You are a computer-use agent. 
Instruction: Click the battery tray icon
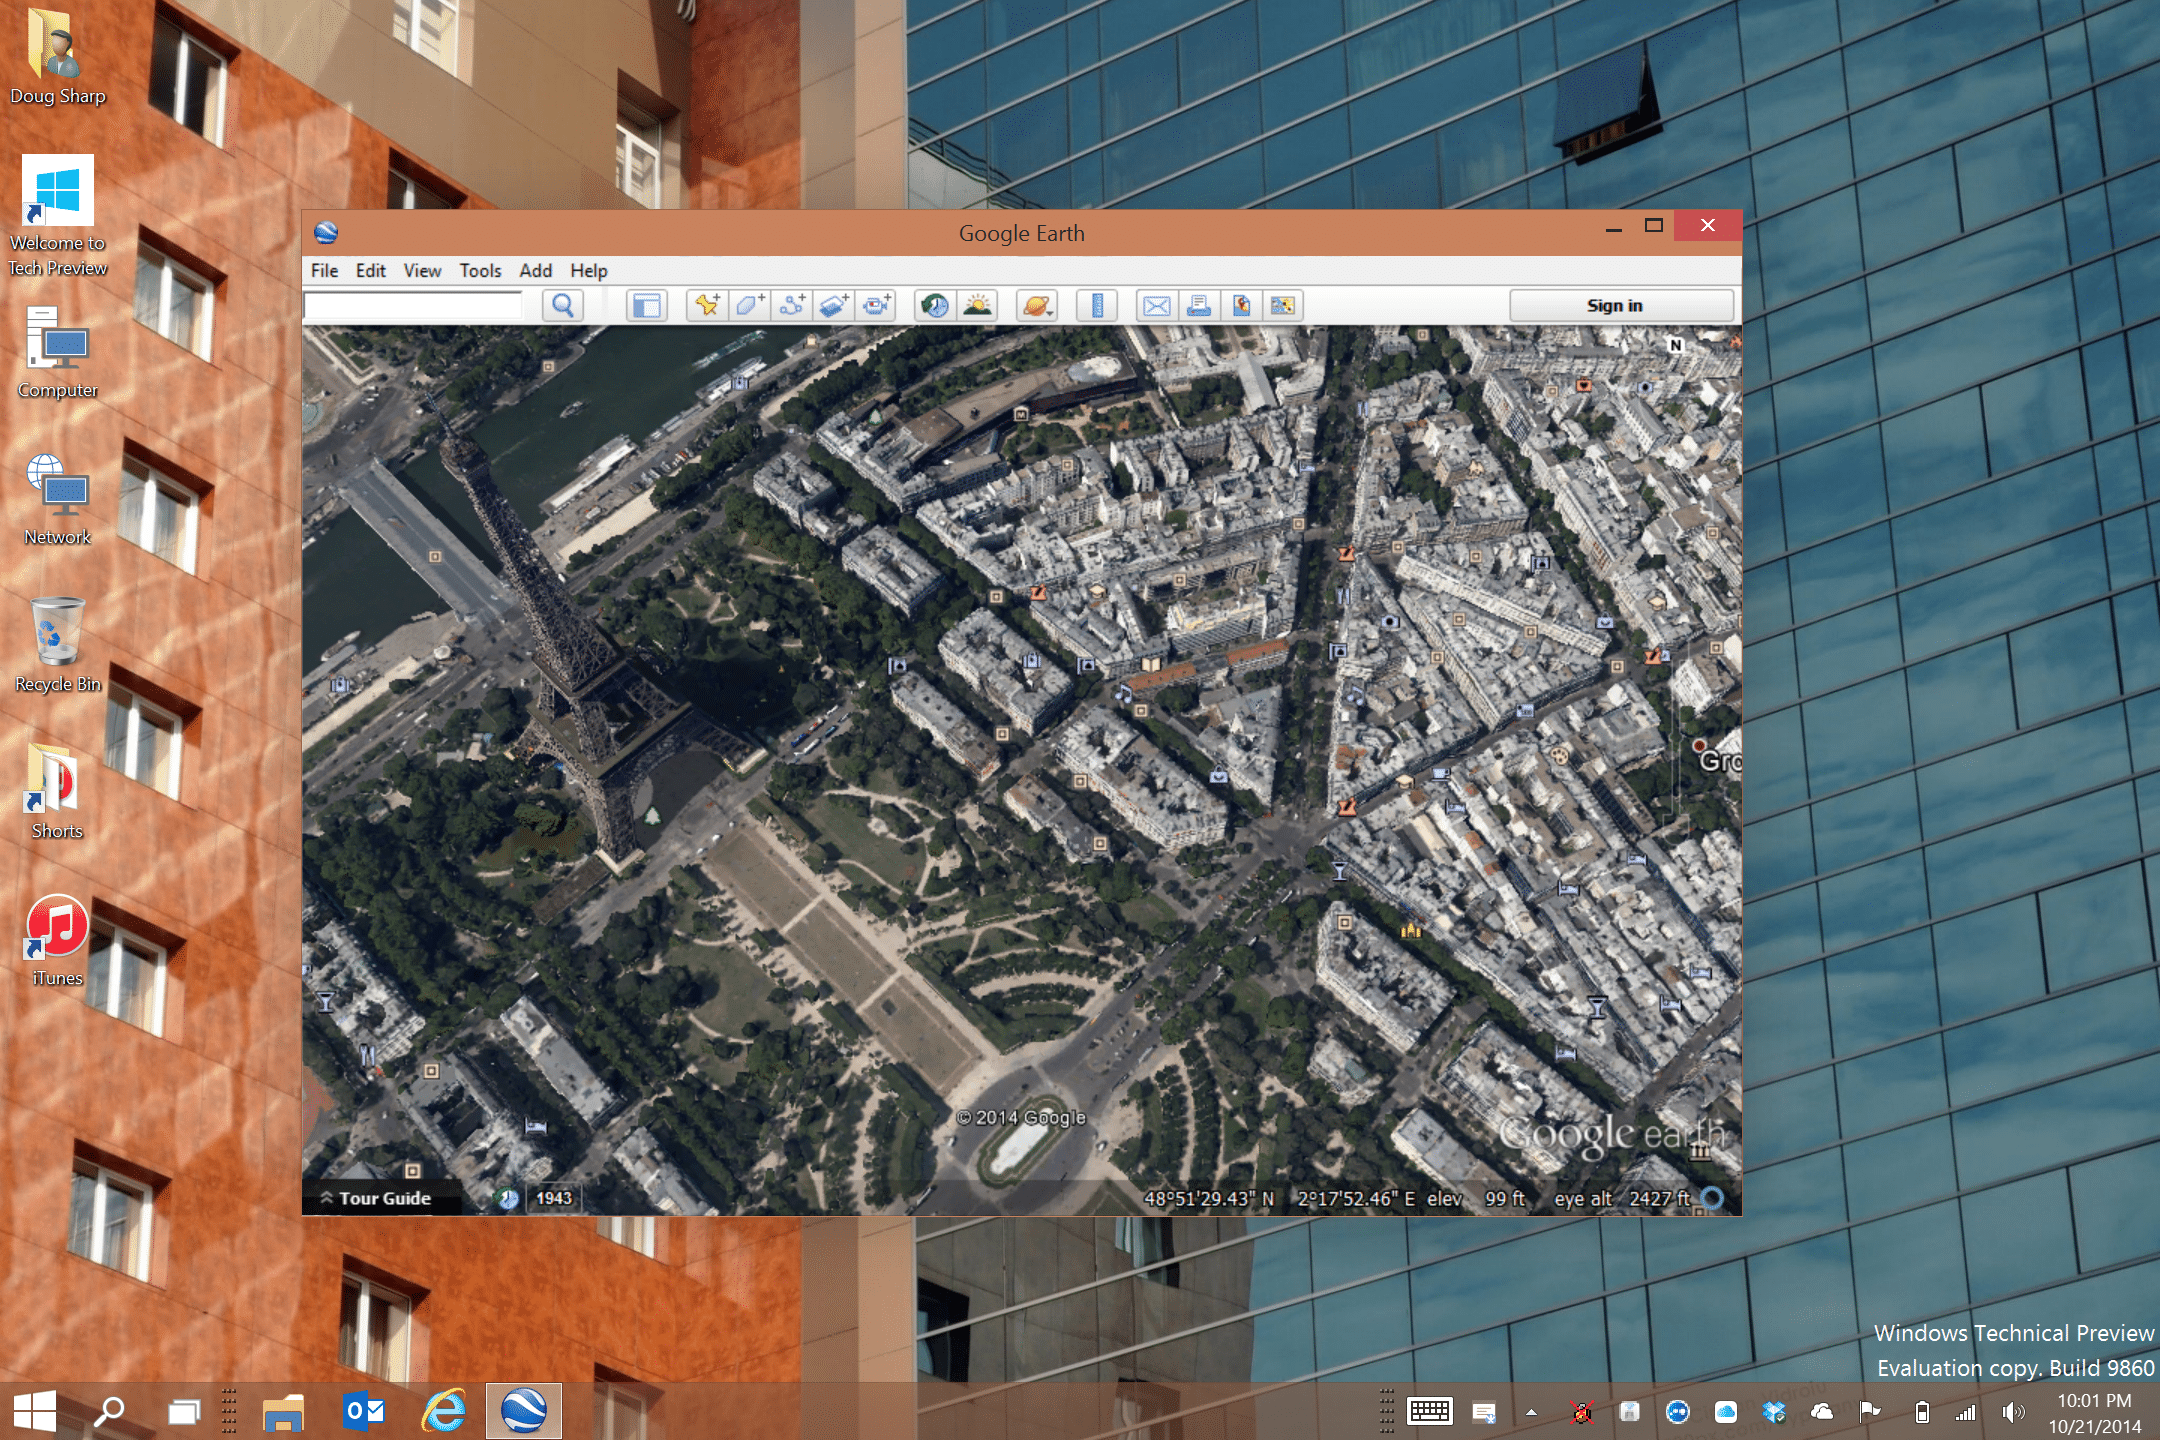click(x=1921, y=1412)
